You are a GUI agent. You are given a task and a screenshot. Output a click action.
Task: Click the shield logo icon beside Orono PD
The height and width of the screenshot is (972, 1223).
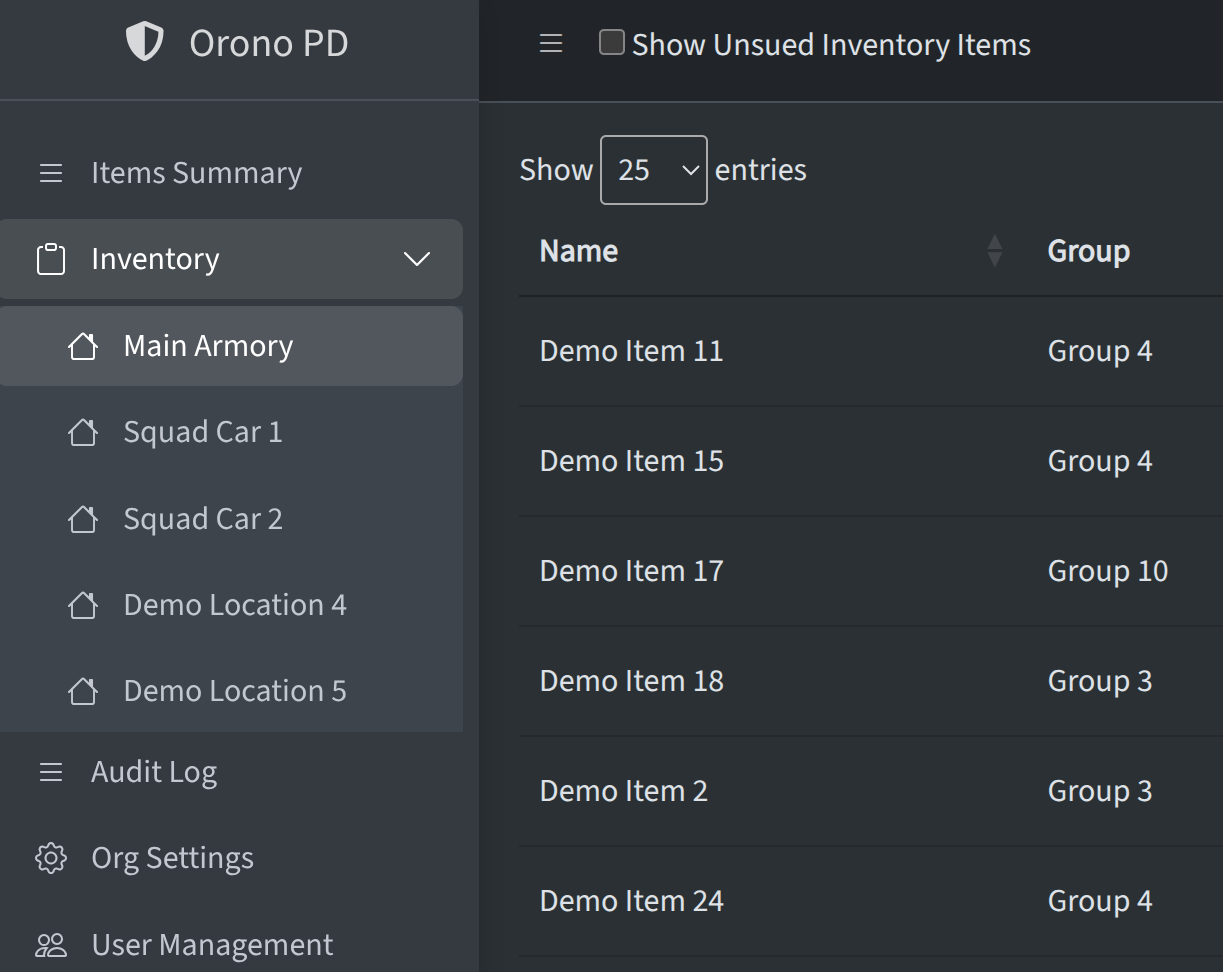click(x=145, y=43)
